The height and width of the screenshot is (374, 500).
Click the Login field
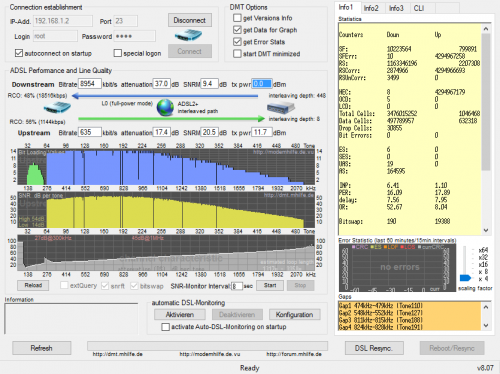[x=55, y=36]
